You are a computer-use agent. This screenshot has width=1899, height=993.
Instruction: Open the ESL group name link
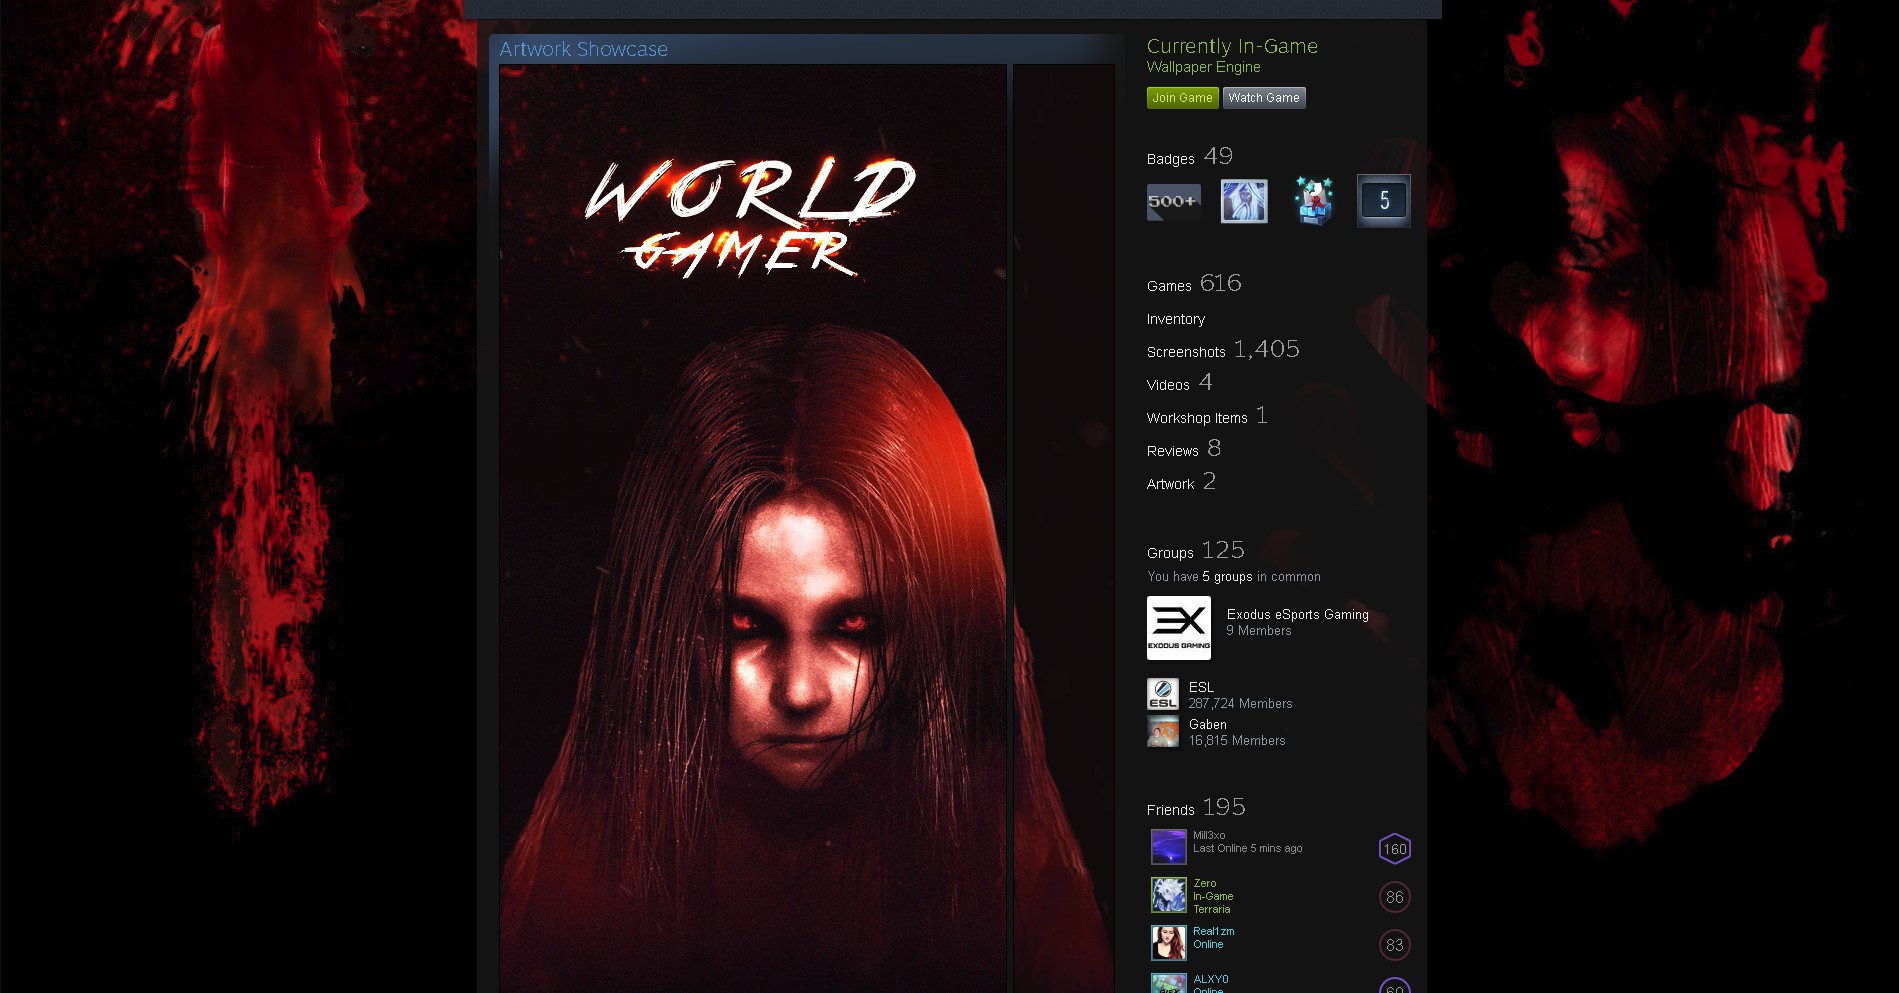point(1201,688)
